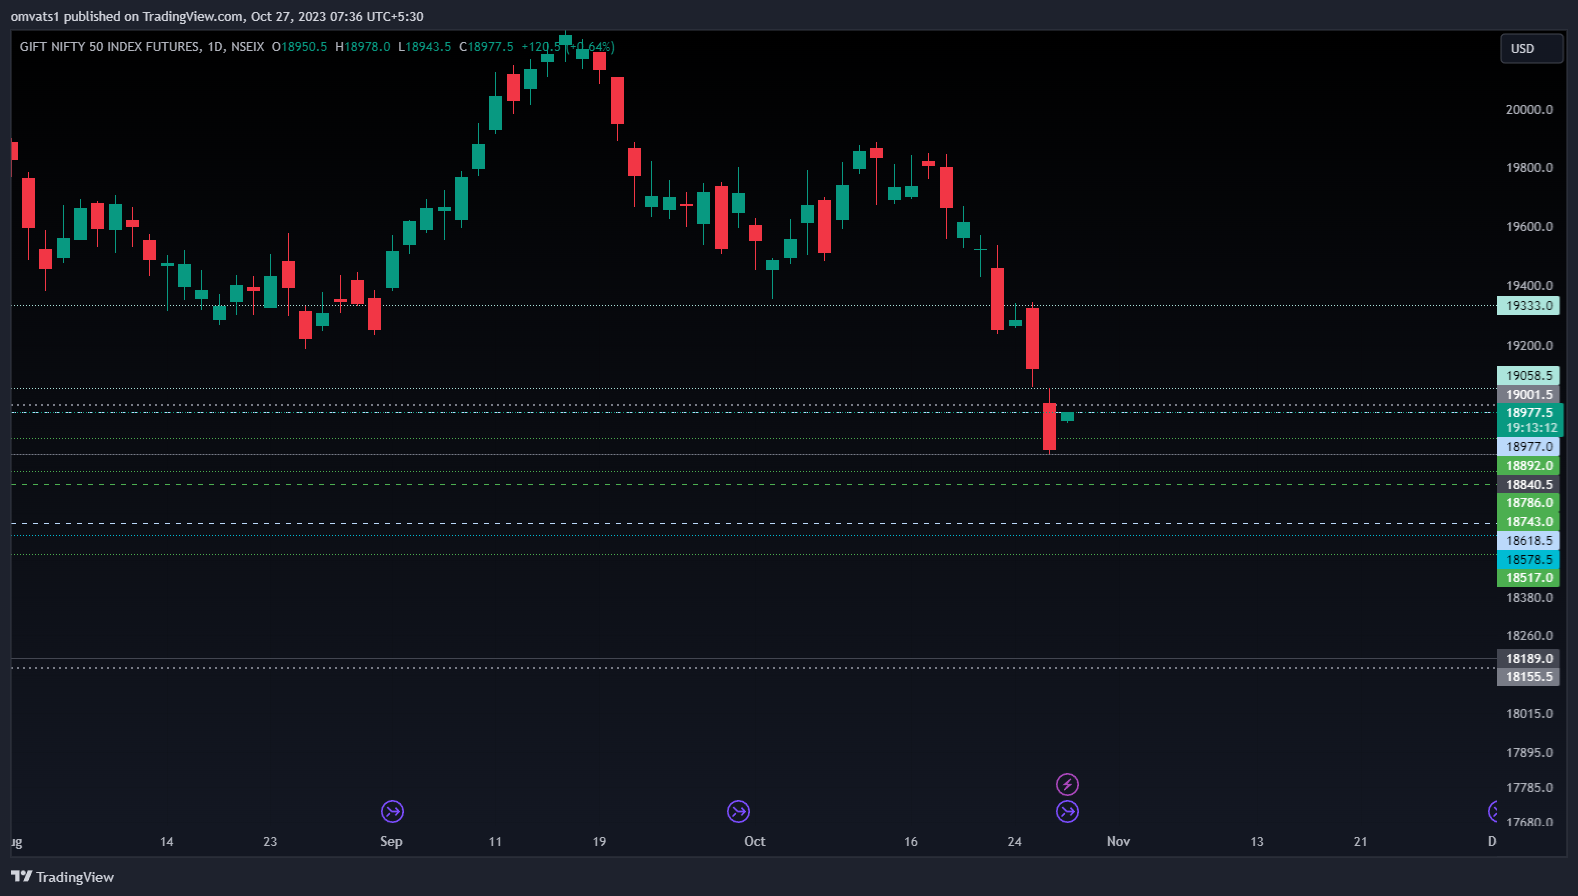The height and width of the screenshot is (896, 1578).
Task: Click the 17895.0 price axis tick
Action: pyautogui.click(x=1529, y=753)
